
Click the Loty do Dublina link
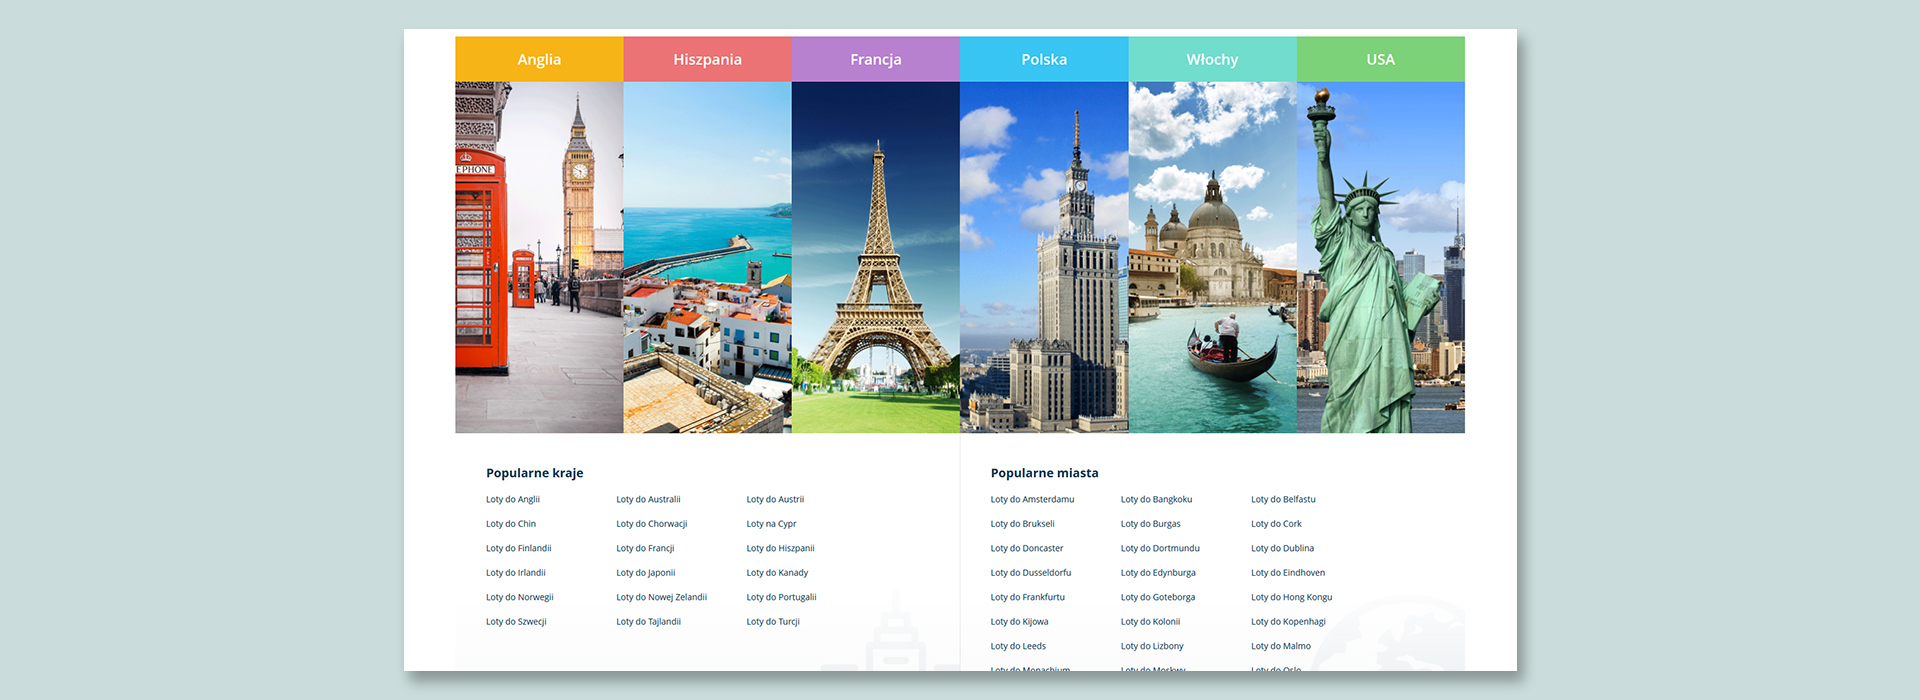point(1283,548)
